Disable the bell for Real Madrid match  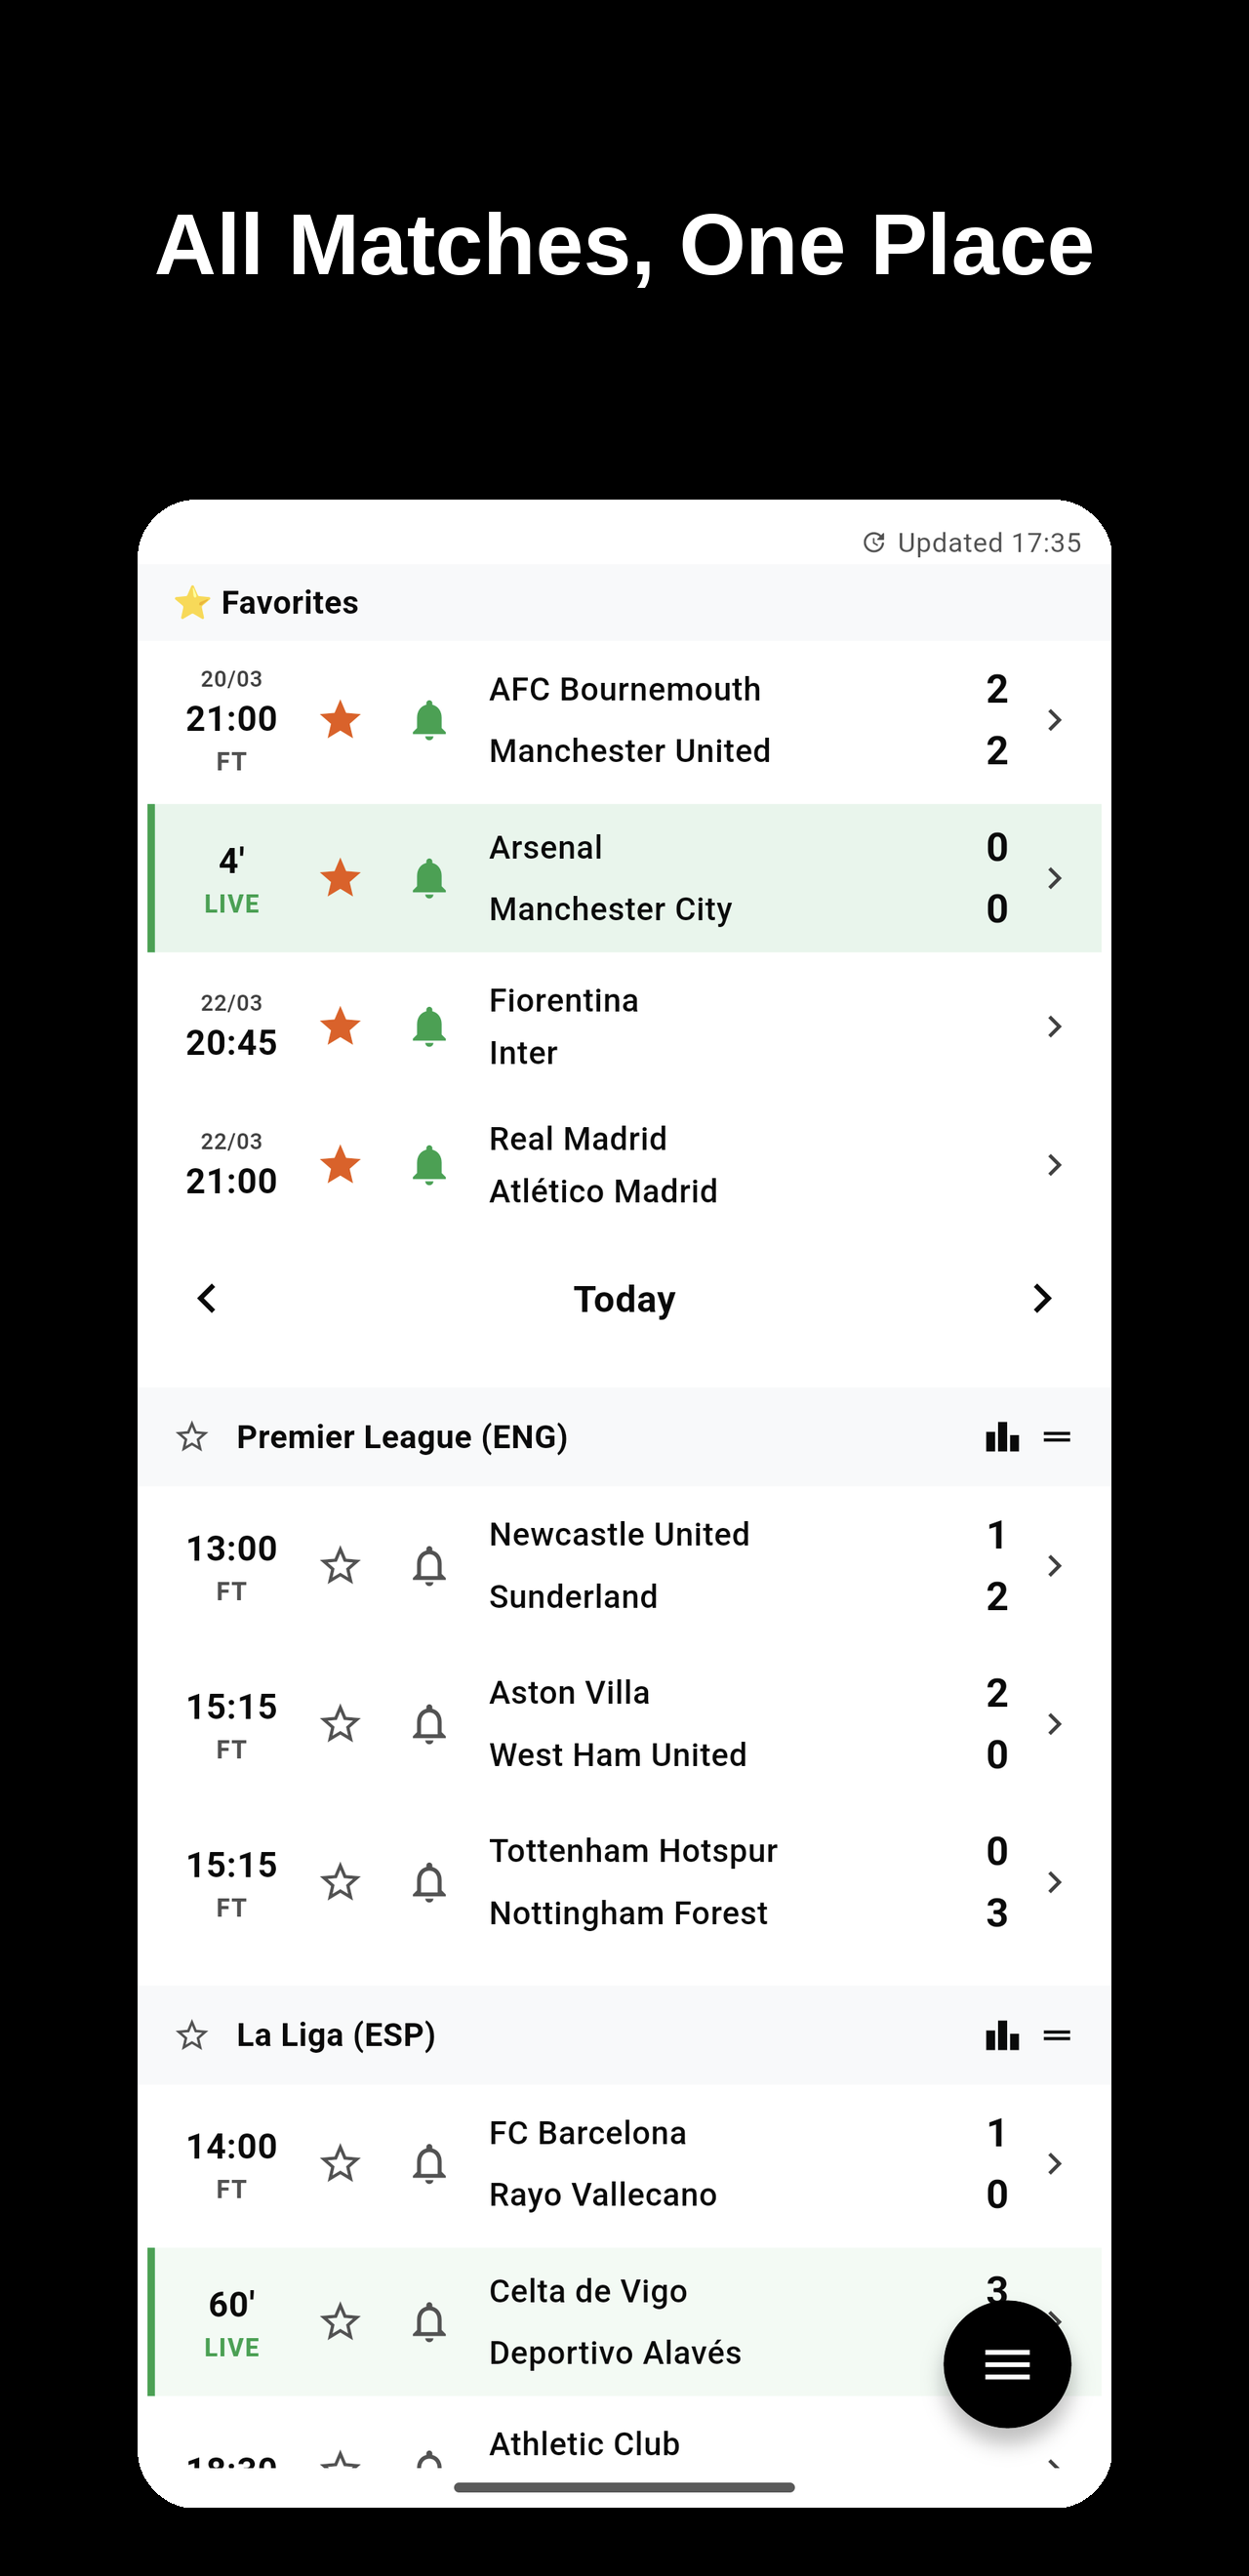tap(429, 1165)
